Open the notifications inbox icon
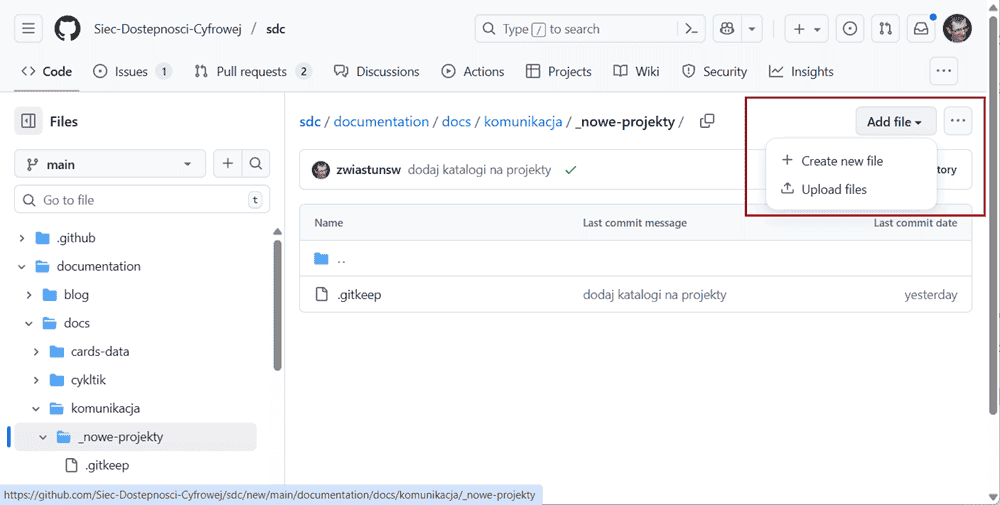 tap(919, 29)
